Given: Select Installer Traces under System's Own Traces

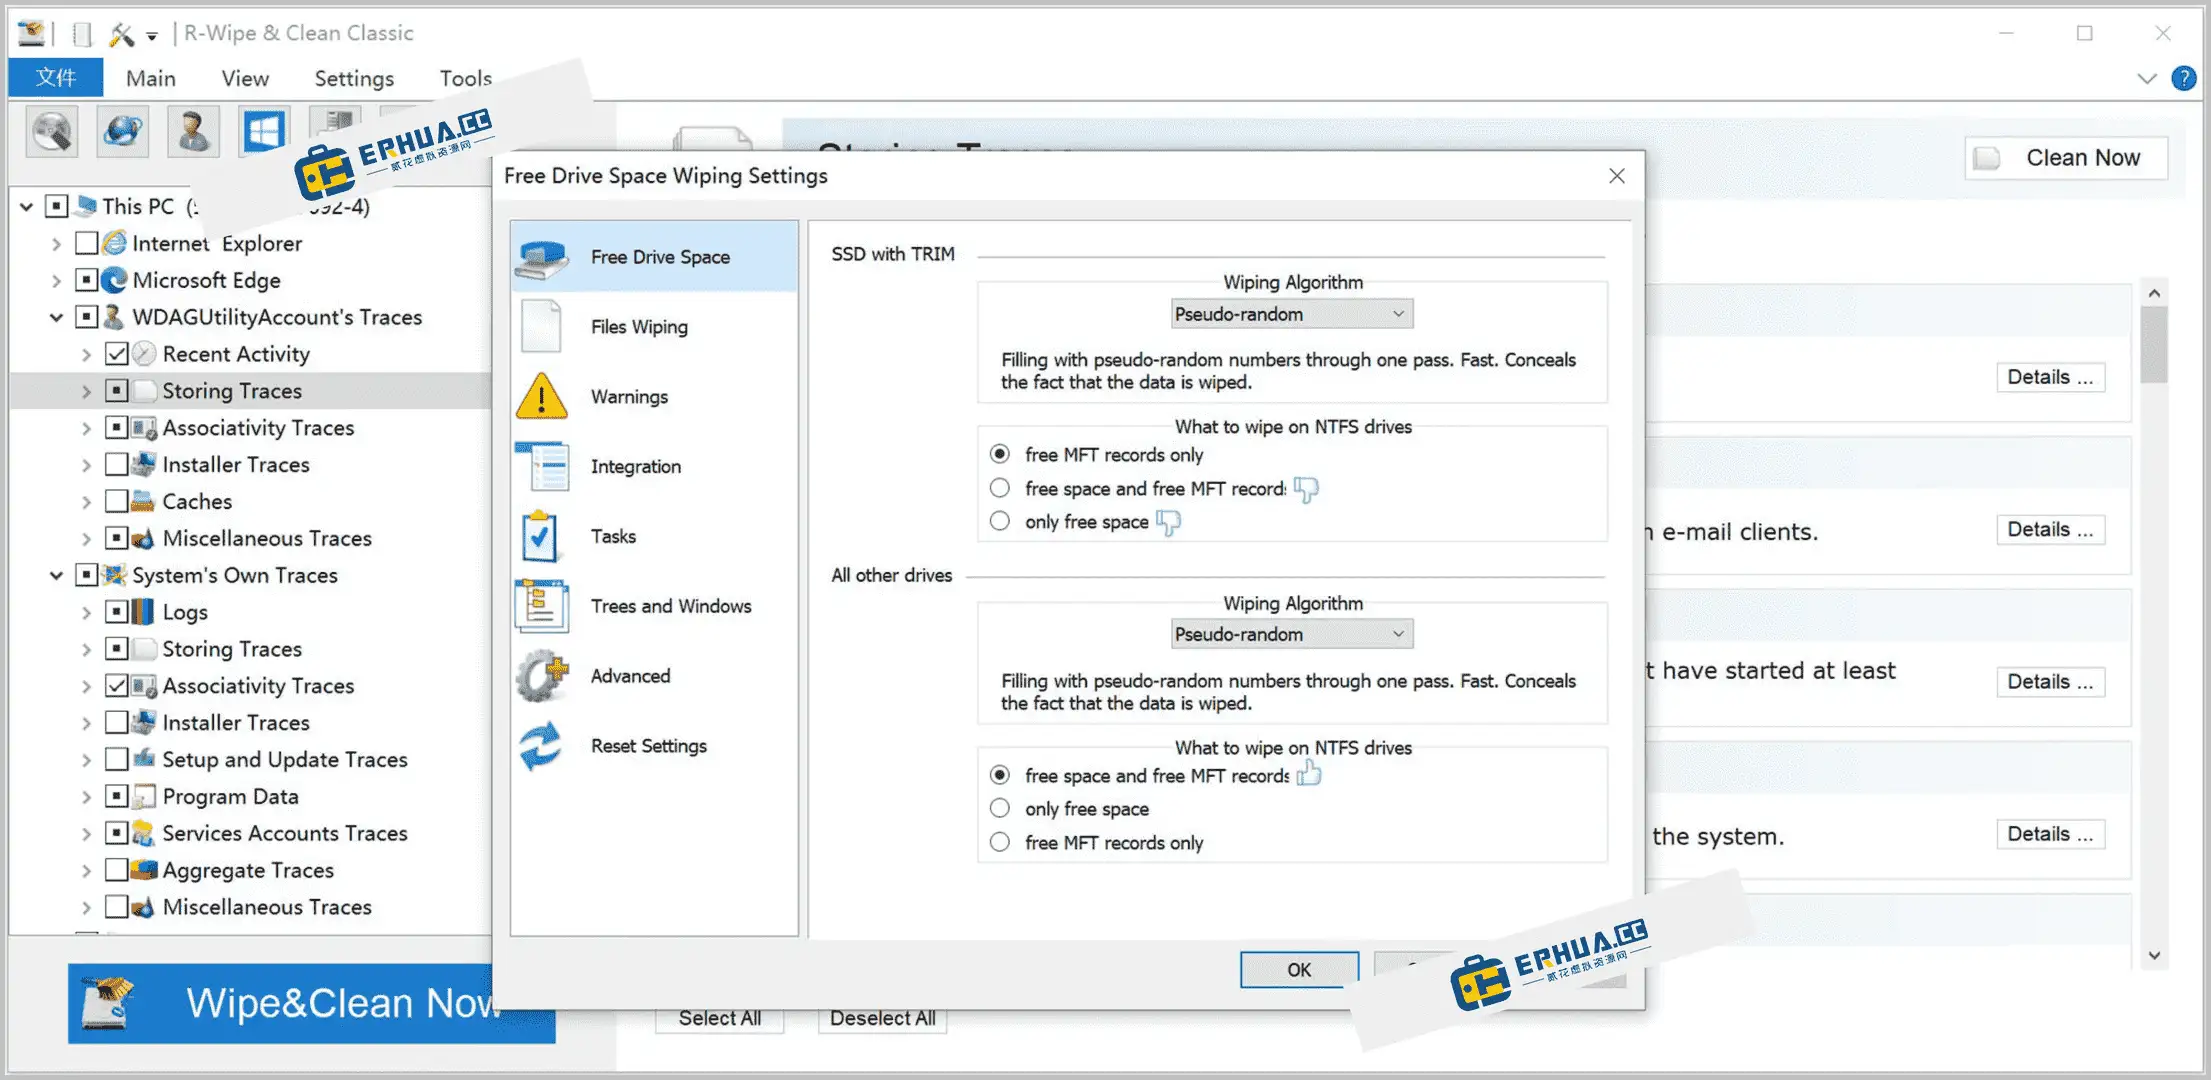Looking at the screenshot, I should point(236,723).
